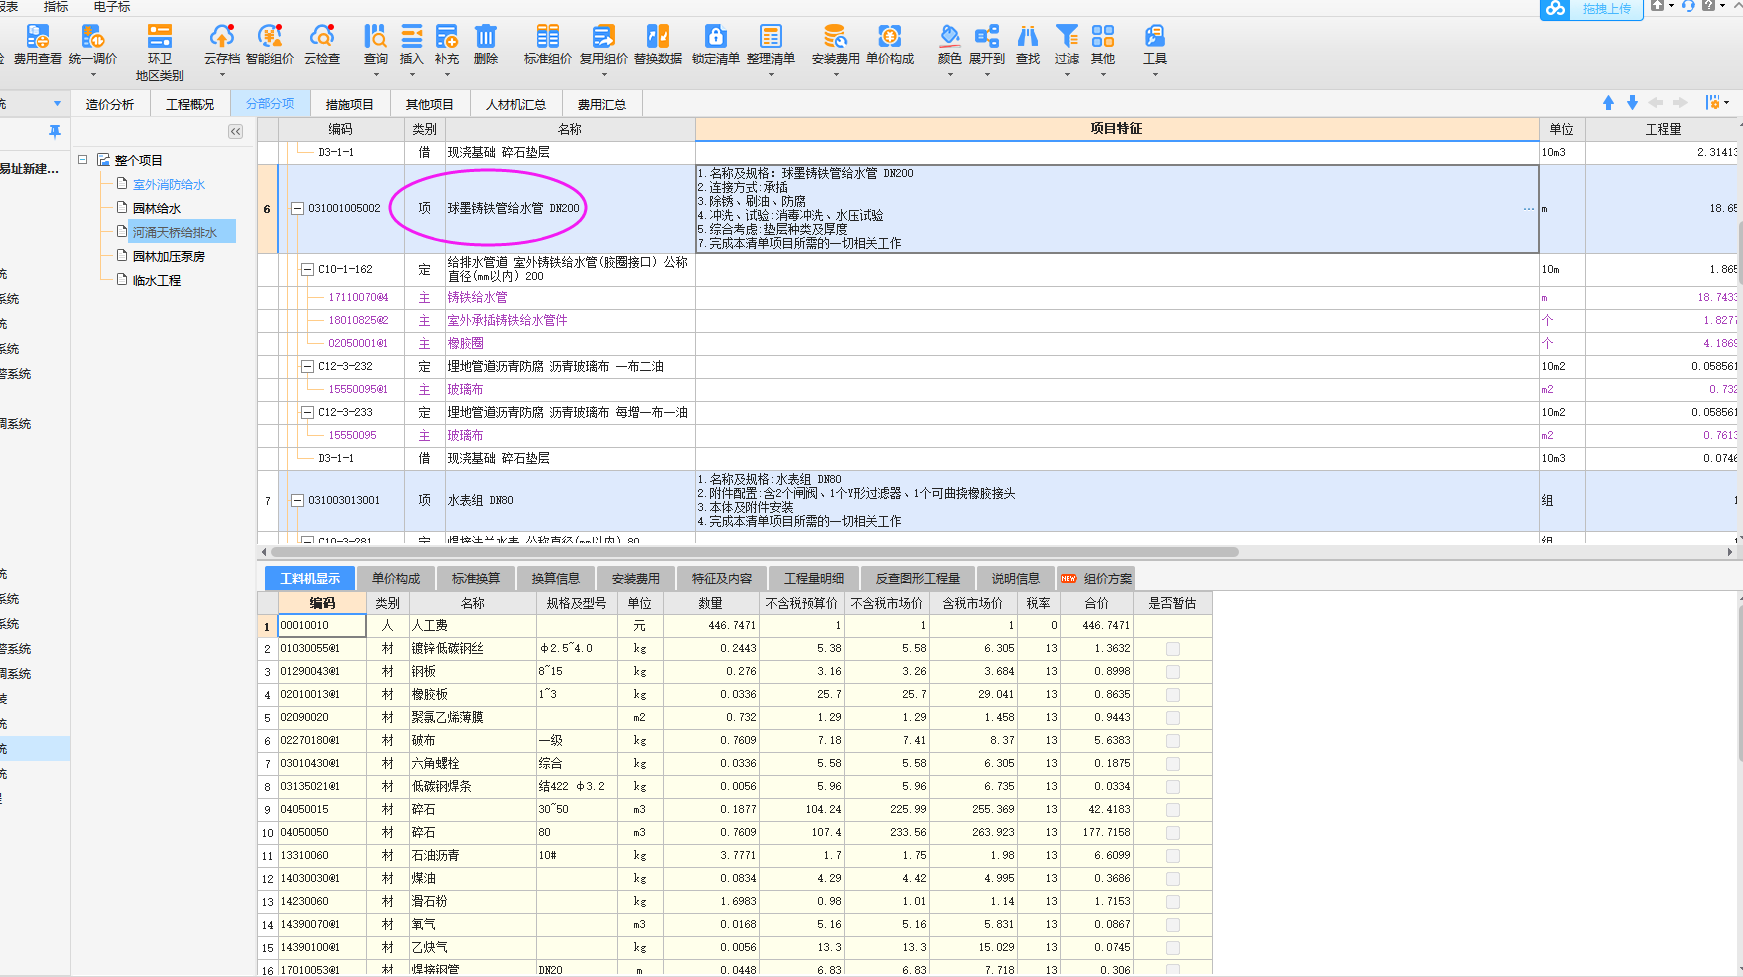Click the 展开到 toolbar icon
Viewport: 1743px width, 977px height.
pos(987,37)
